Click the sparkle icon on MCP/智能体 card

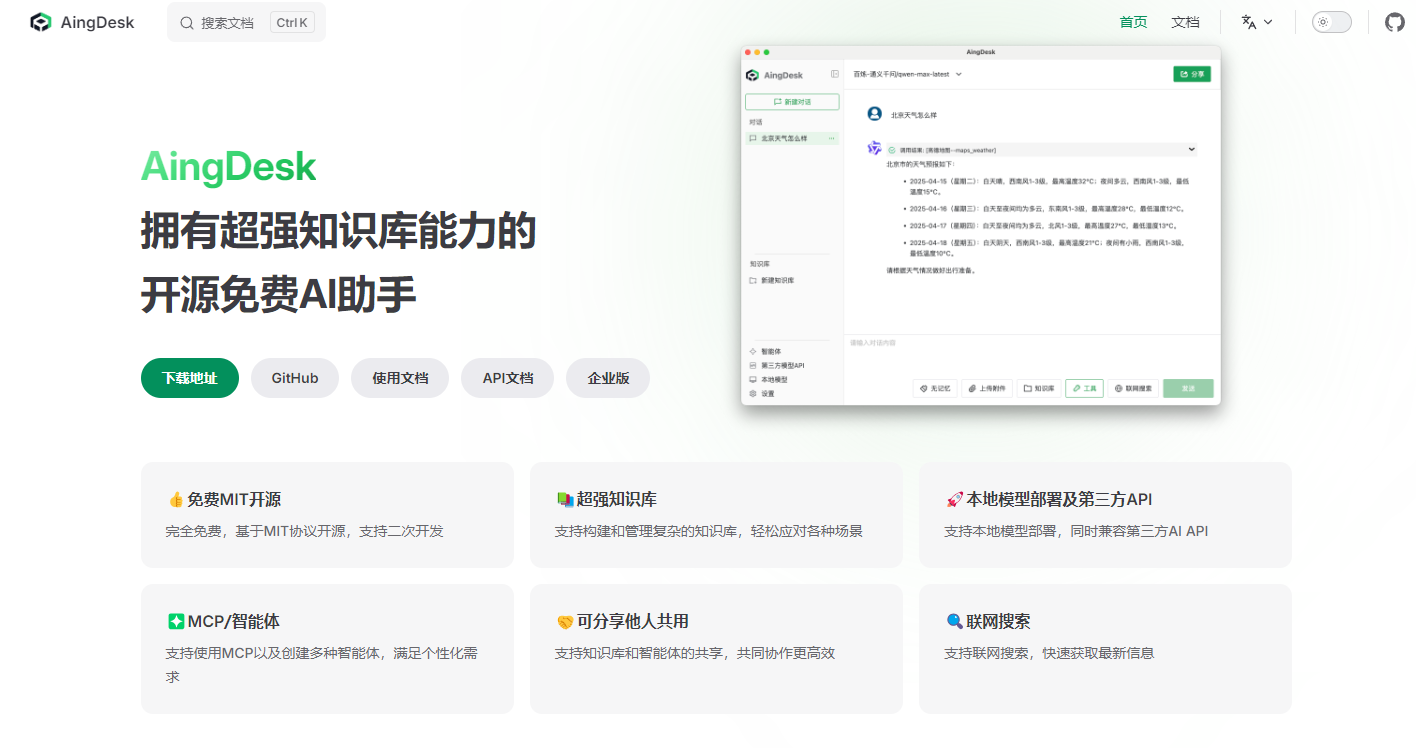pos(176,622)
